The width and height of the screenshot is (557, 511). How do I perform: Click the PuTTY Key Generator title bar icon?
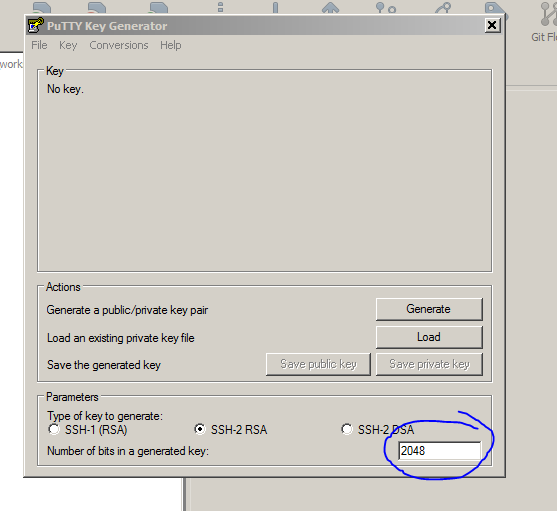click(36, 25)
